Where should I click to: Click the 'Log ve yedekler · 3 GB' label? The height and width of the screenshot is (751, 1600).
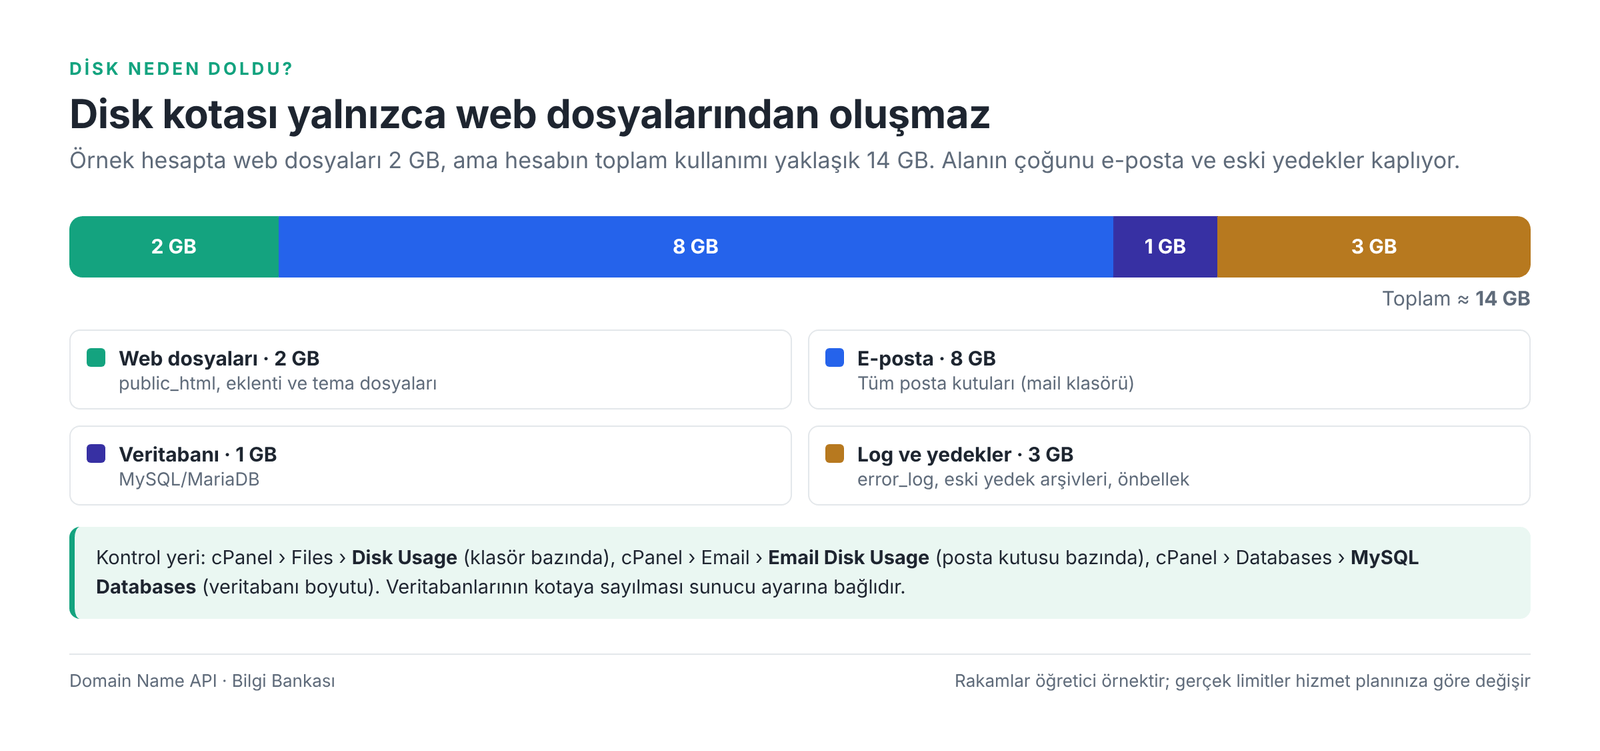pos(965,454)
